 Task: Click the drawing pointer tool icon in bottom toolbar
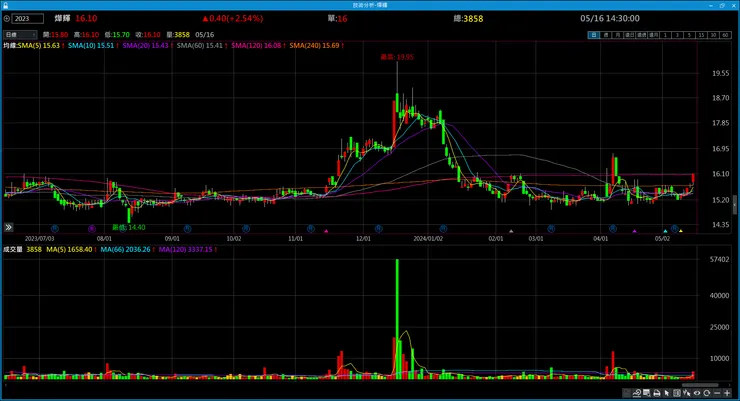pos(687,393)
